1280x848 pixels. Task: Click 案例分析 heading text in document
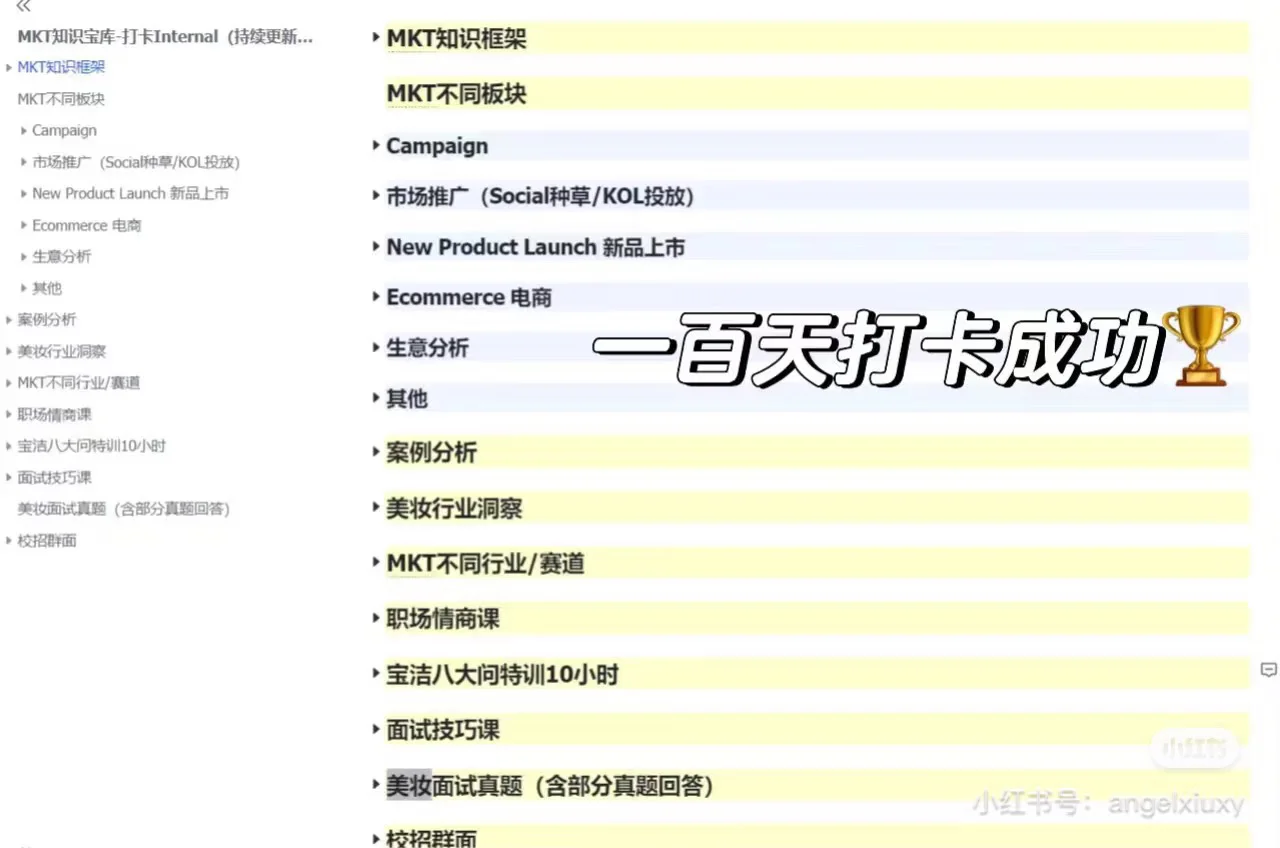click(x=432, y=452)
